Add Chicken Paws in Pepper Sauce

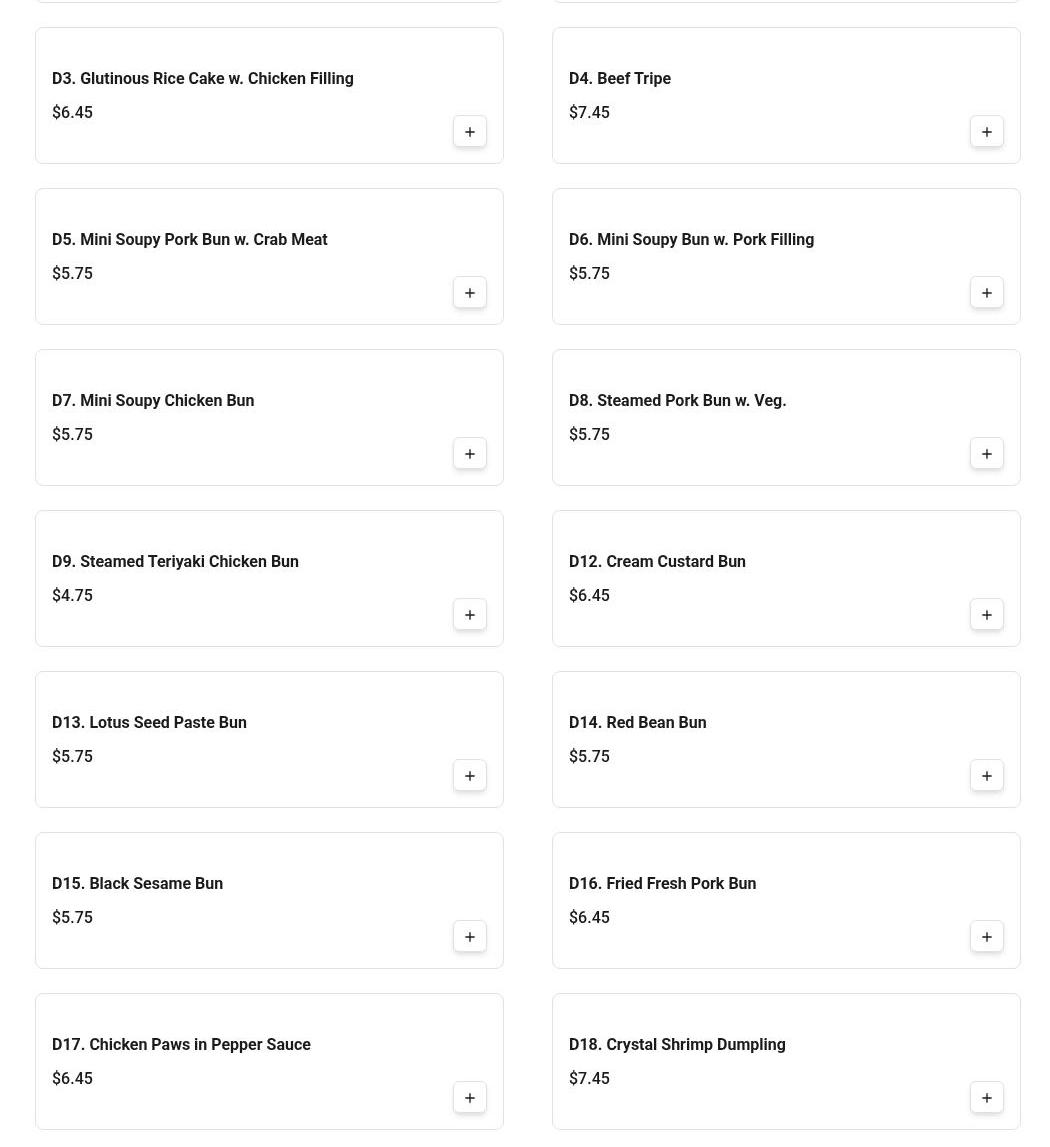point(469,1098)
